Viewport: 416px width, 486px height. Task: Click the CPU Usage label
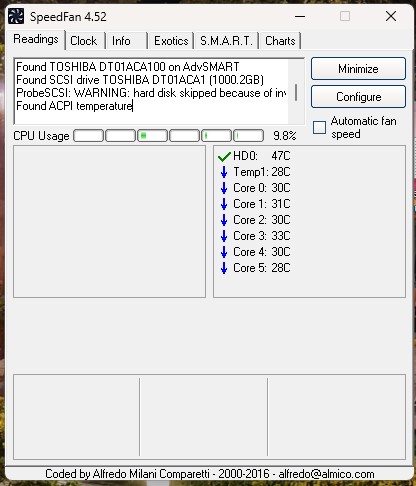(41, 136)
